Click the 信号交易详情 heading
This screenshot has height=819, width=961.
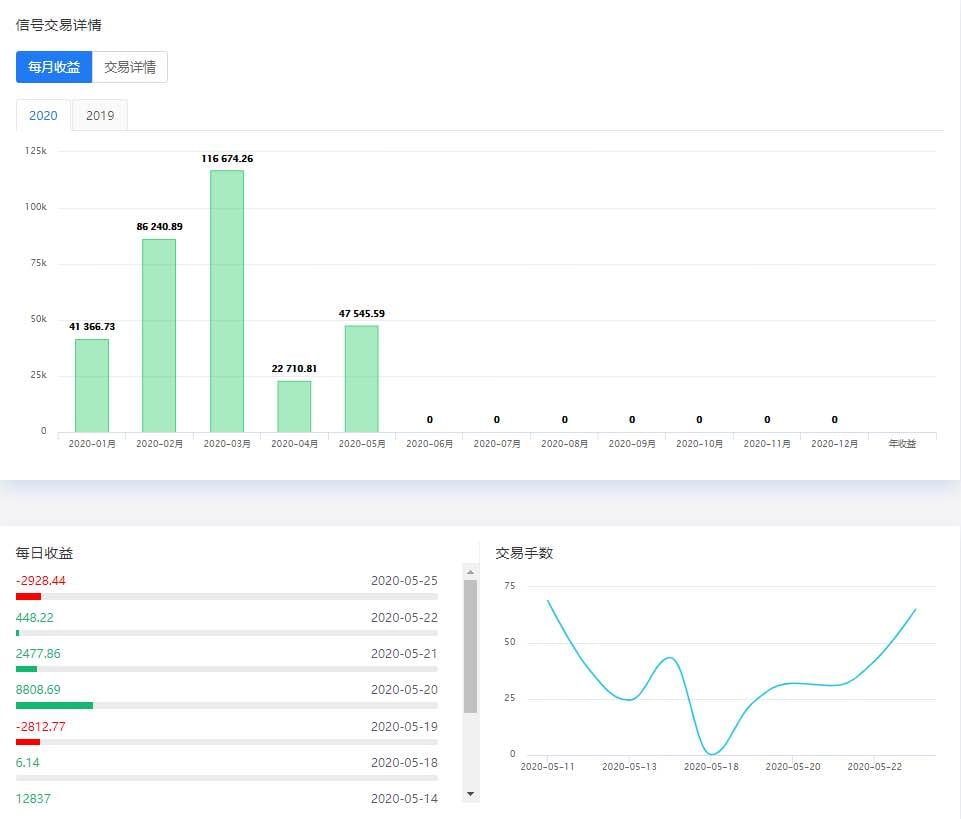(x=58, y=25)
